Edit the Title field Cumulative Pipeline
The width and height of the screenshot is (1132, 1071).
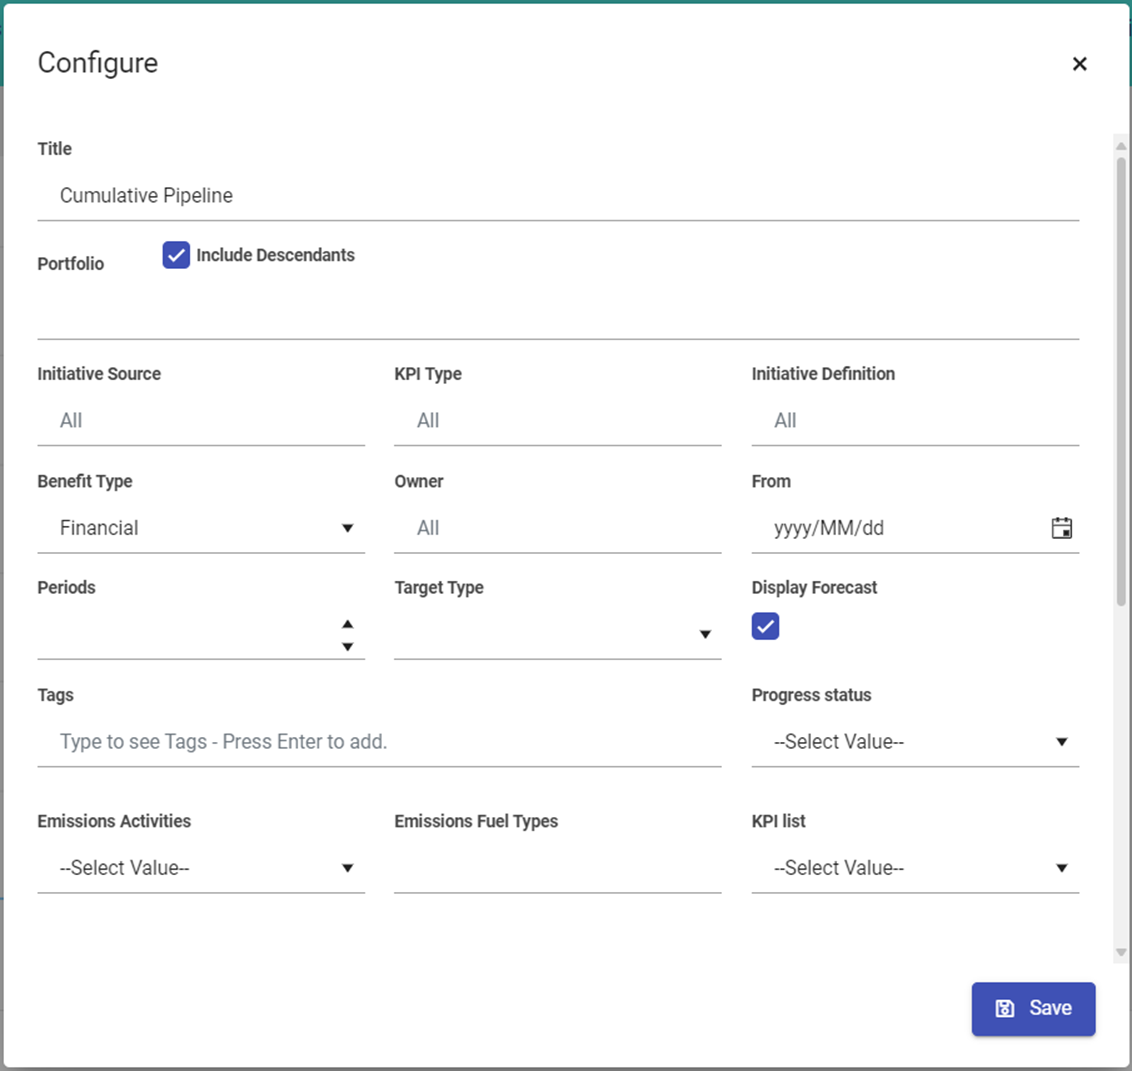pyautogui.click(x=558, y=196)
